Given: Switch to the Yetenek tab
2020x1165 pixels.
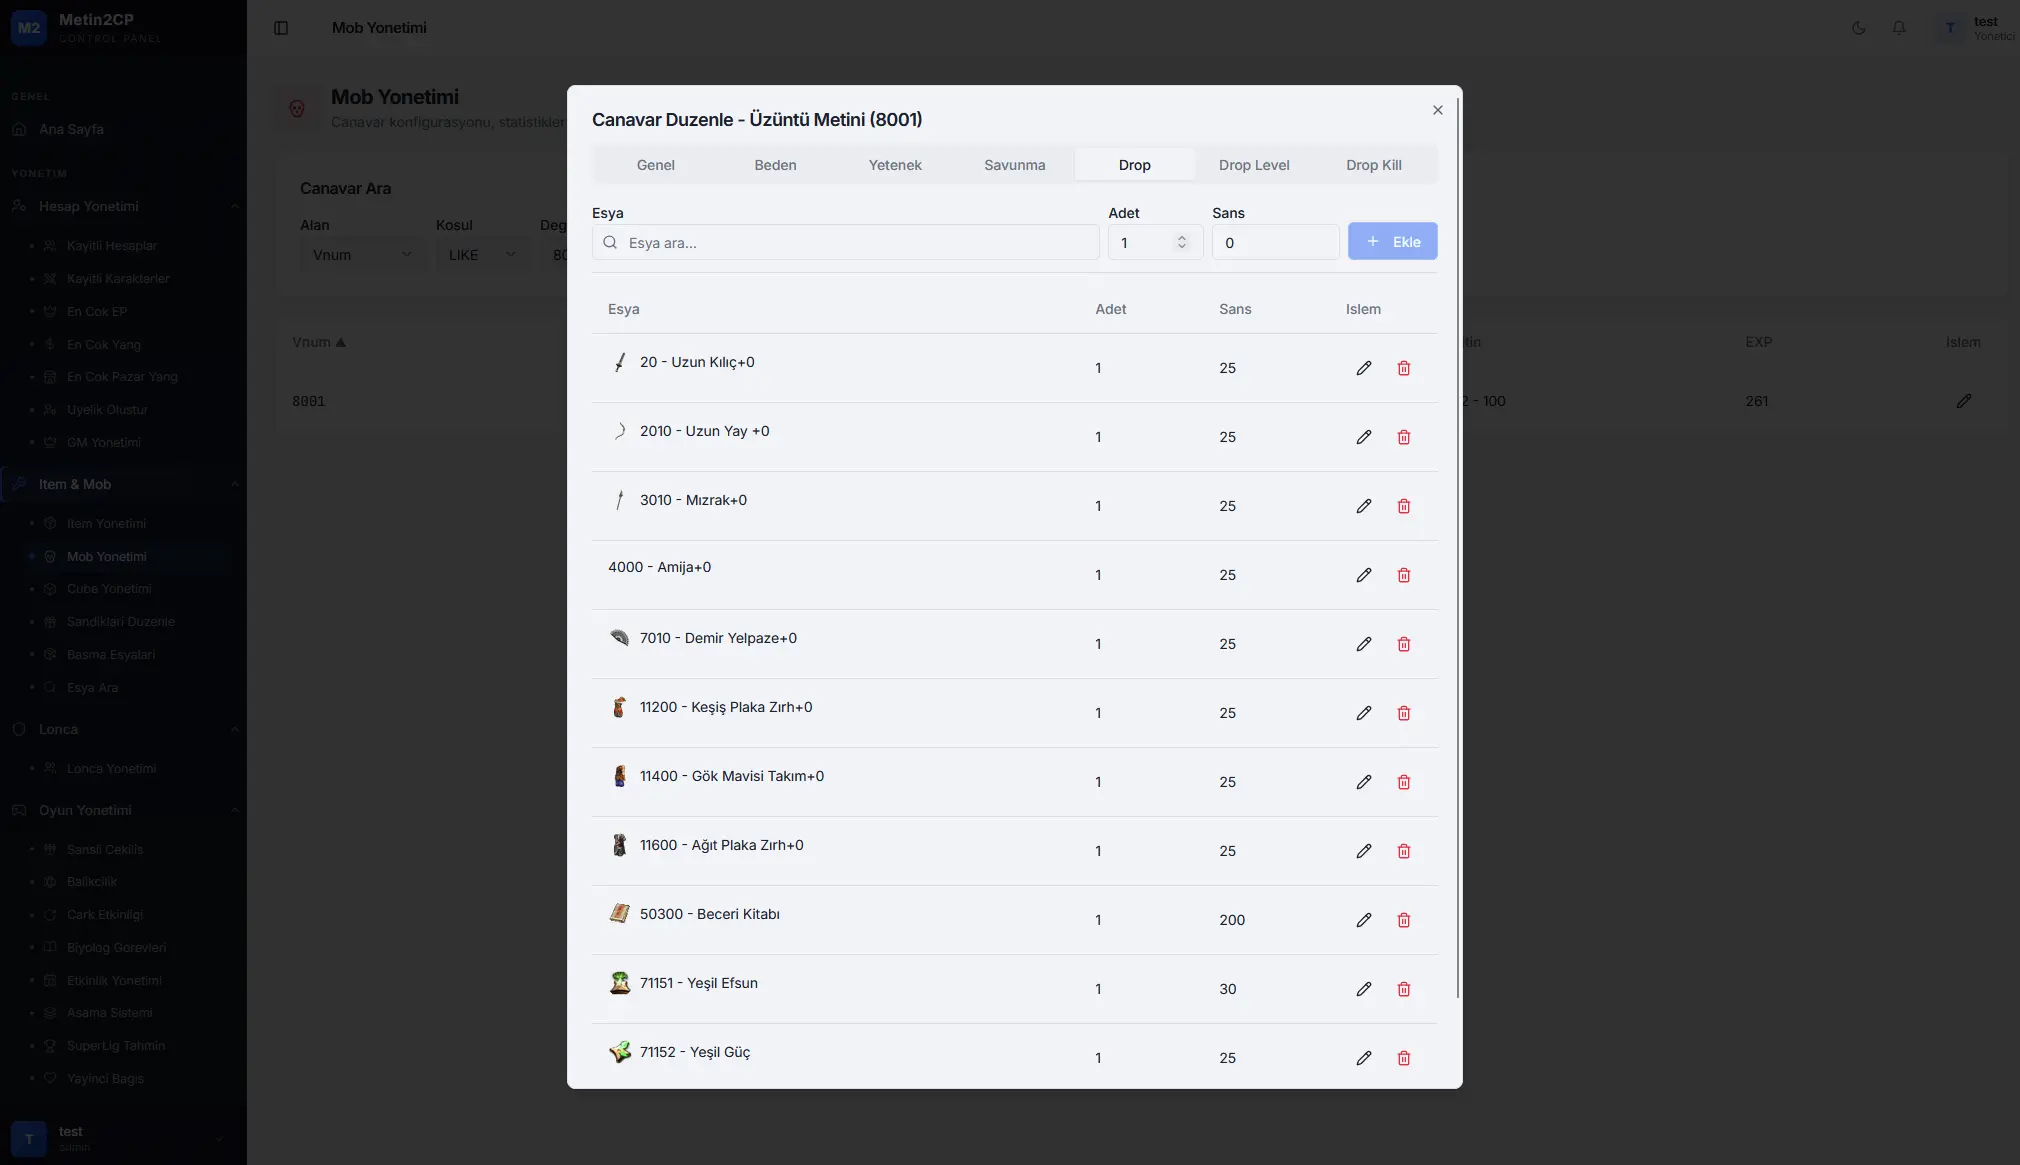Looking at the screenshot, I should click(x=895, y=165).
